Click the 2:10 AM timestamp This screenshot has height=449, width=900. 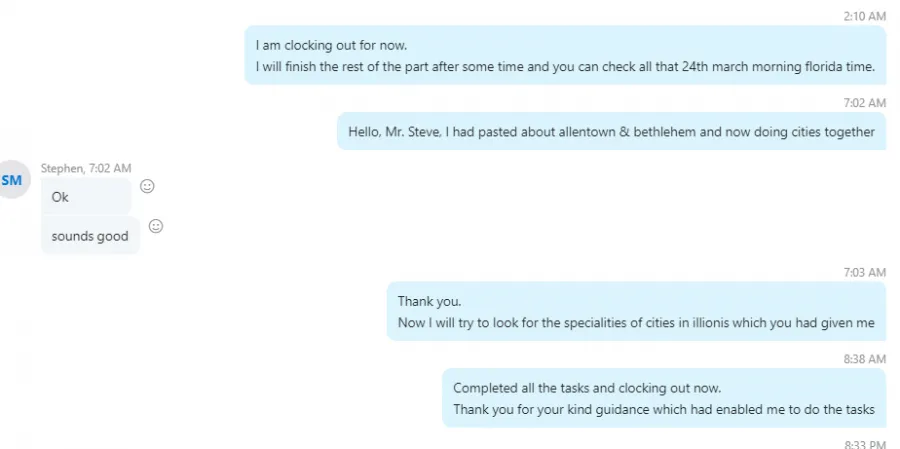click(864, 17)
